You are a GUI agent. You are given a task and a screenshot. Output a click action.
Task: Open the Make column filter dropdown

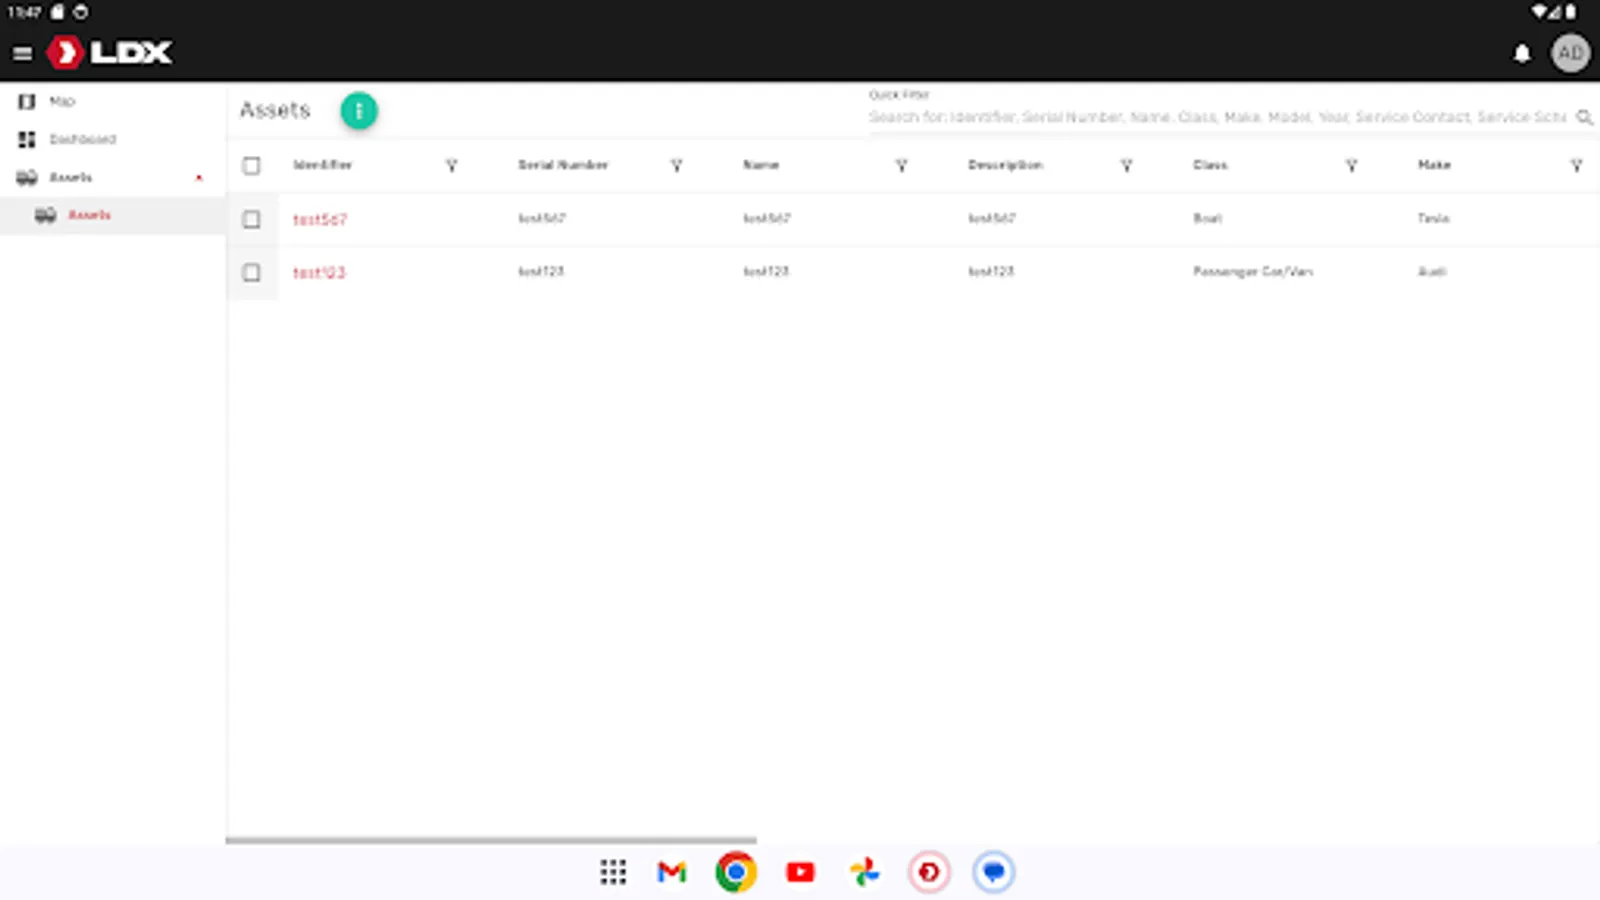tap(1577, 165)
